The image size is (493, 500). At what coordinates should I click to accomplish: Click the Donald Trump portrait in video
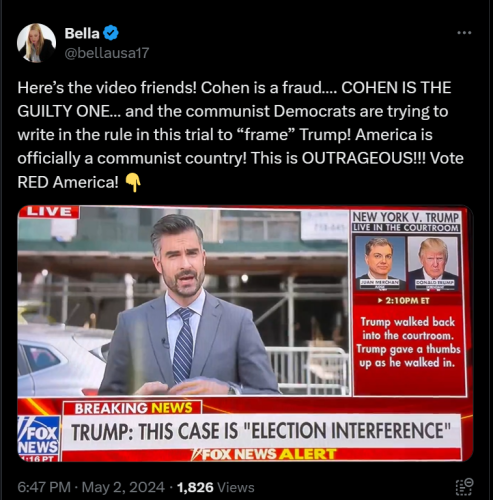[x=433, y=263]
